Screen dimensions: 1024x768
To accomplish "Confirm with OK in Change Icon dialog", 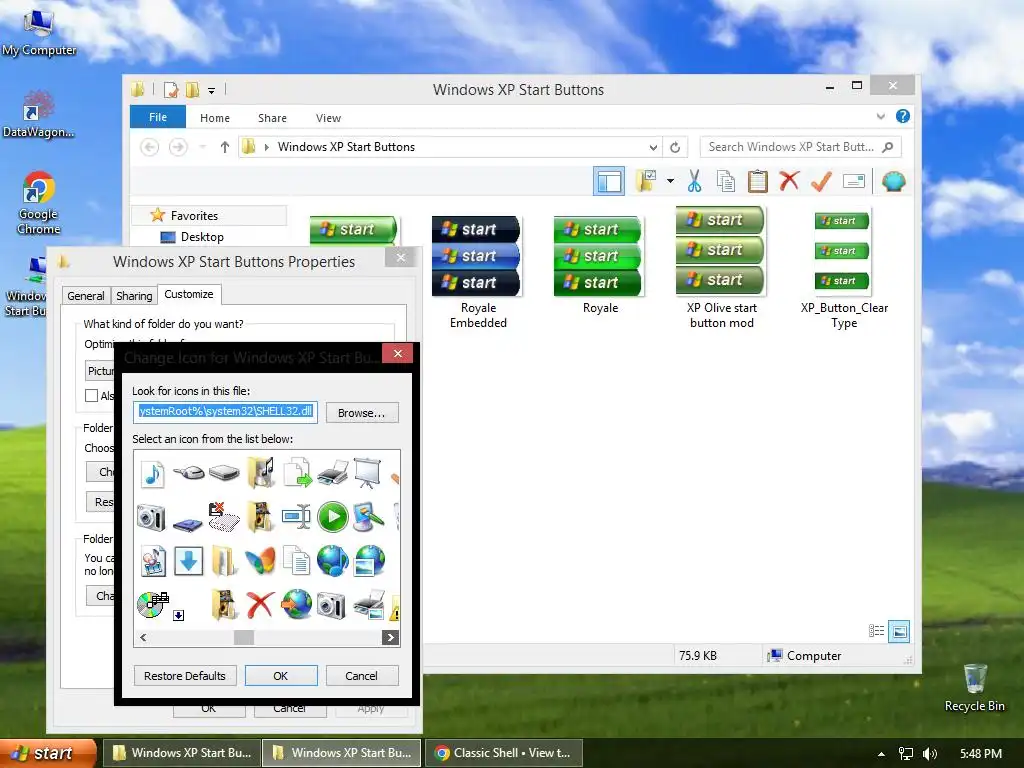I will pyautogui.click(x=281, y=675).
